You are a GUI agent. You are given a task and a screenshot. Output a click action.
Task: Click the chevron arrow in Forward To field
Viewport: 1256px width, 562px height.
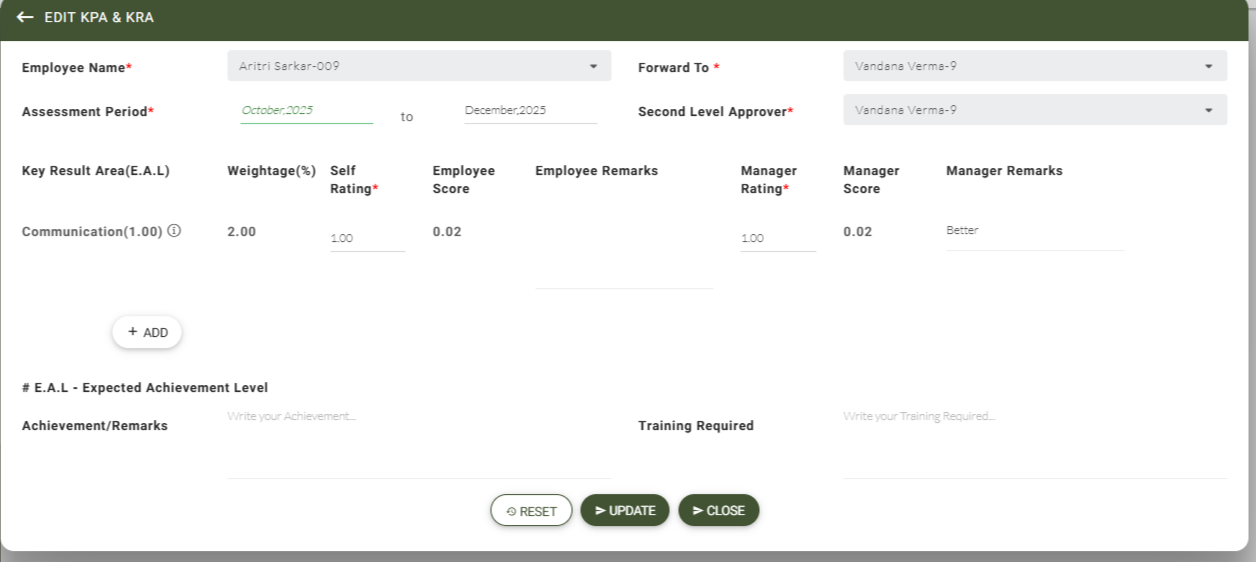1208,67
